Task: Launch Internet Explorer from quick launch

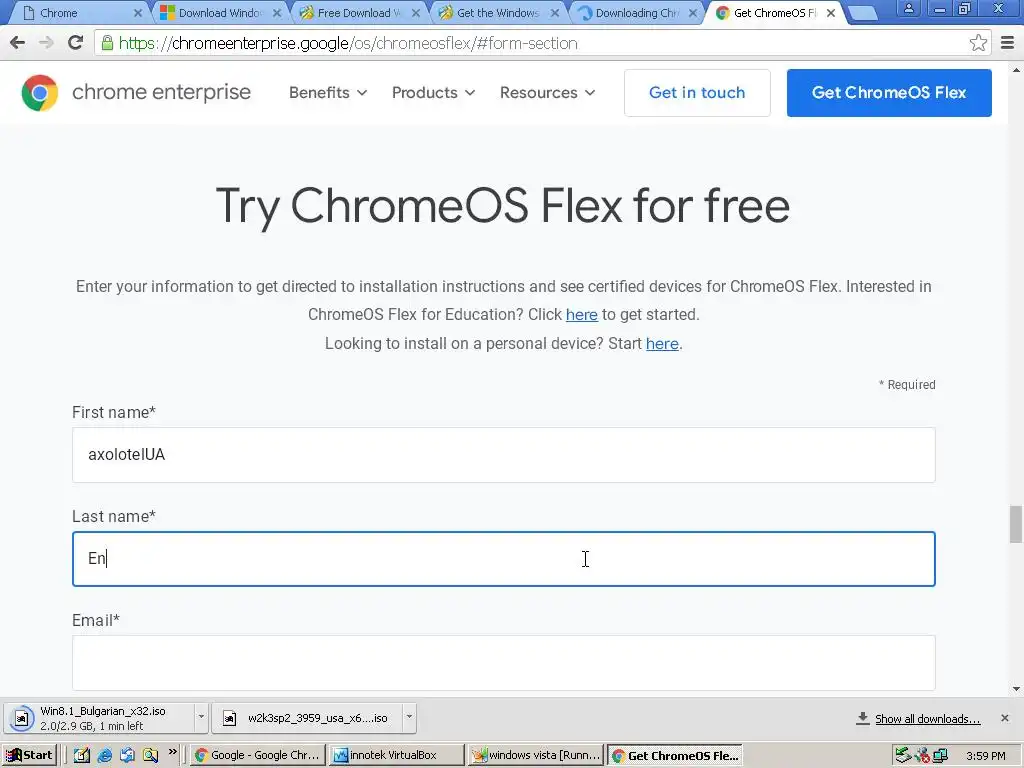Action: [x=104, y=755]
